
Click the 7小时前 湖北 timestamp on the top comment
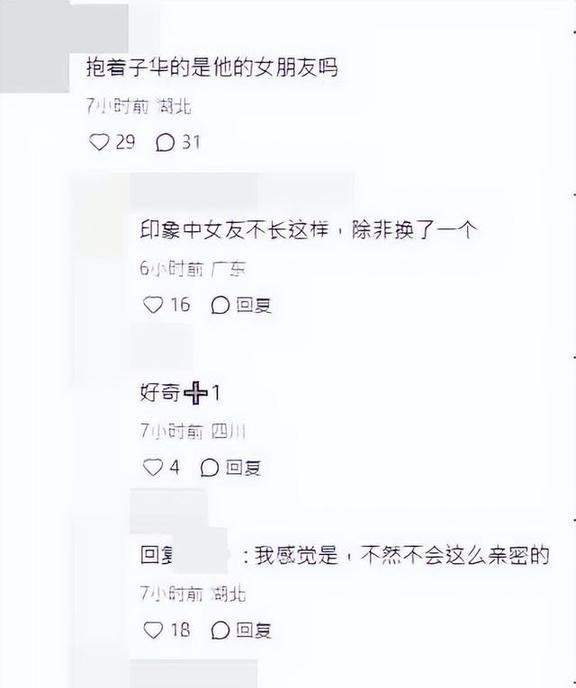click(x=139, y=106)
